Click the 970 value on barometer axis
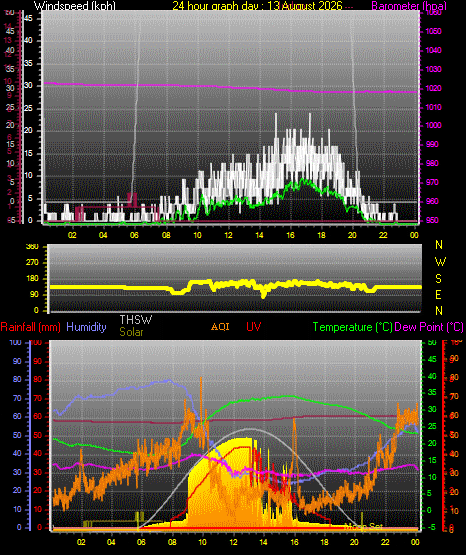The width and height of the screenshot is (466, 555). 432,182
